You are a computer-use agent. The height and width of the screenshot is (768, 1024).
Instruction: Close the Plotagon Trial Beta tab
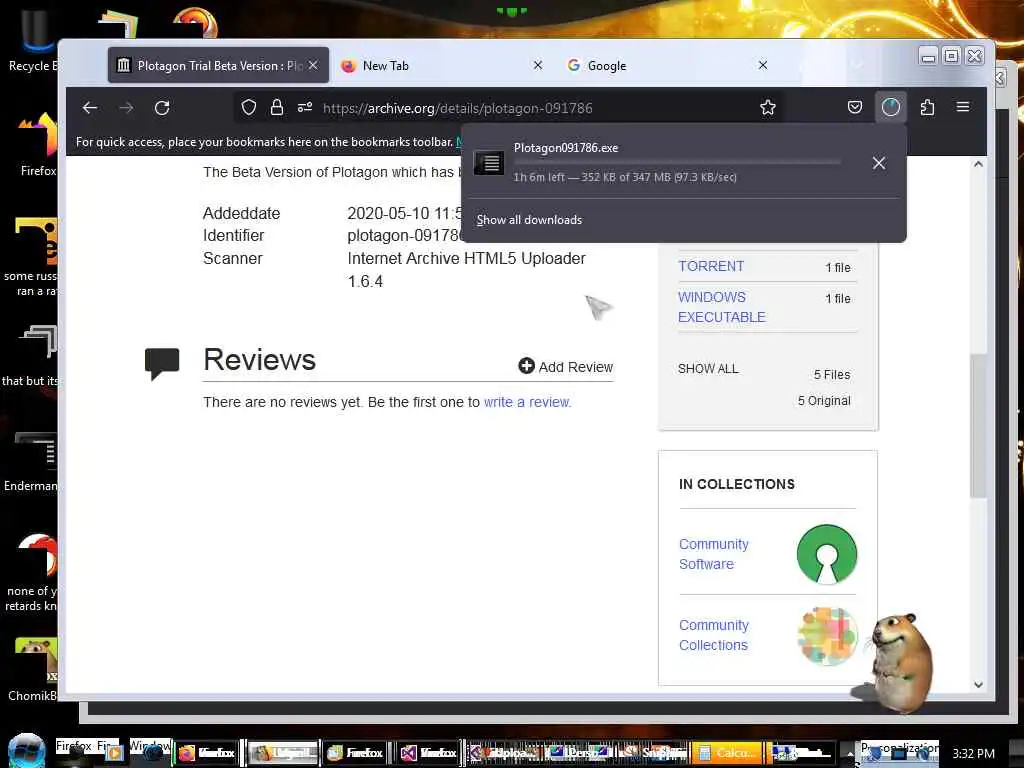pyautogui.click(x=313, y=65)
